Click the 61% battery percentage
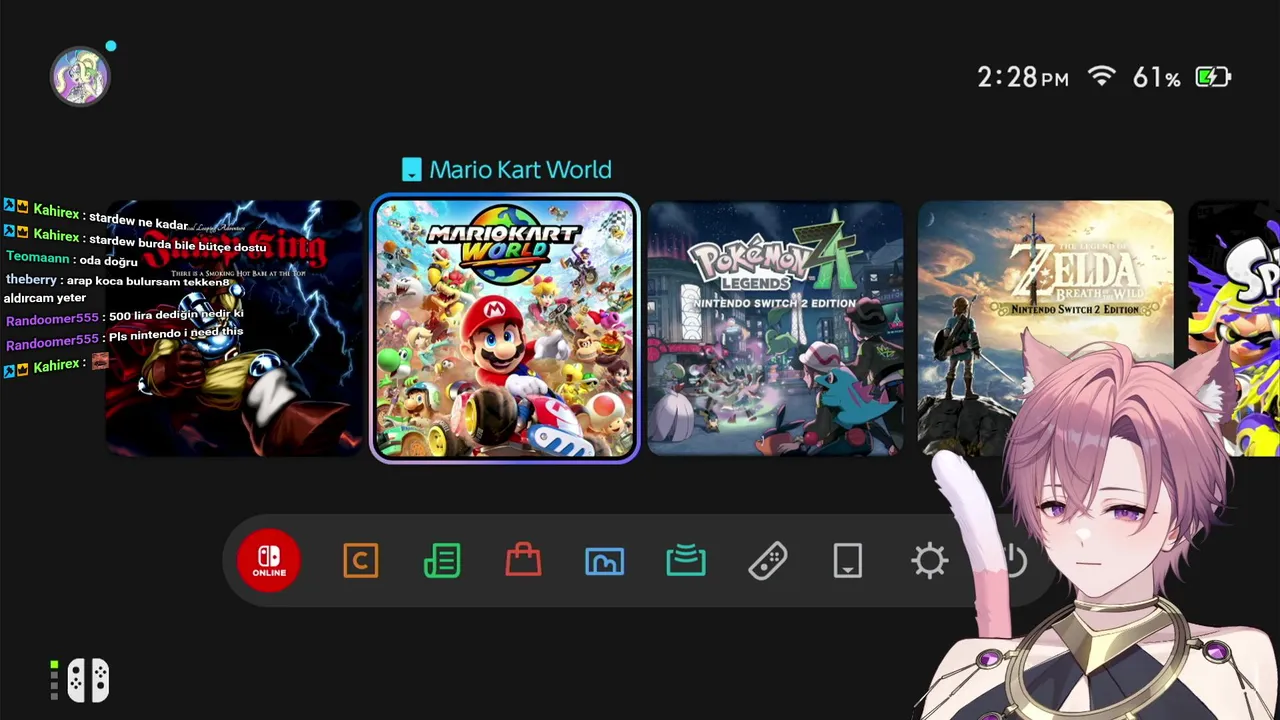This screenshot has width=1280, height=720. tap(1157, 77)
